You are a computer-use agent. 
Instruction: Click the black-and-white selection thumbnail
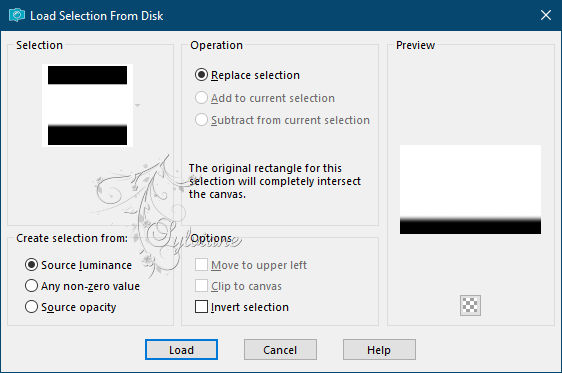(x=87, y=105)
